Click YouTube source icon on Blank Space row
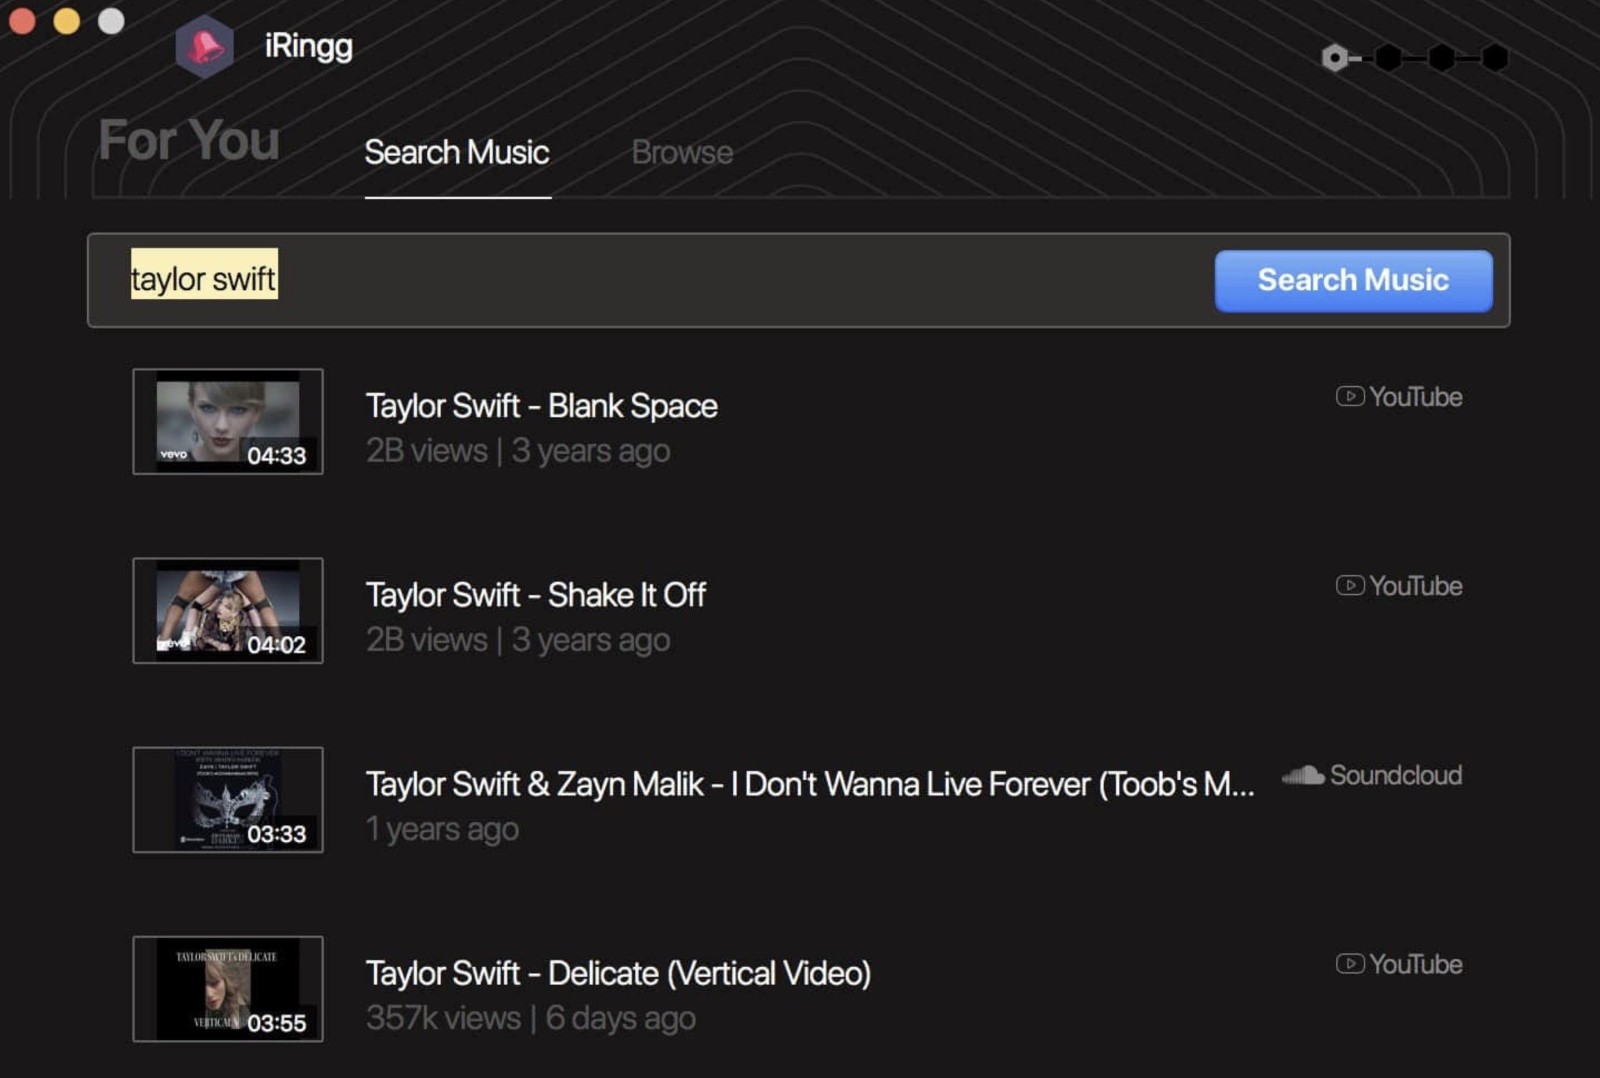The height and width of the screenshot is (1078, 1600). (x=1349, y=396)
